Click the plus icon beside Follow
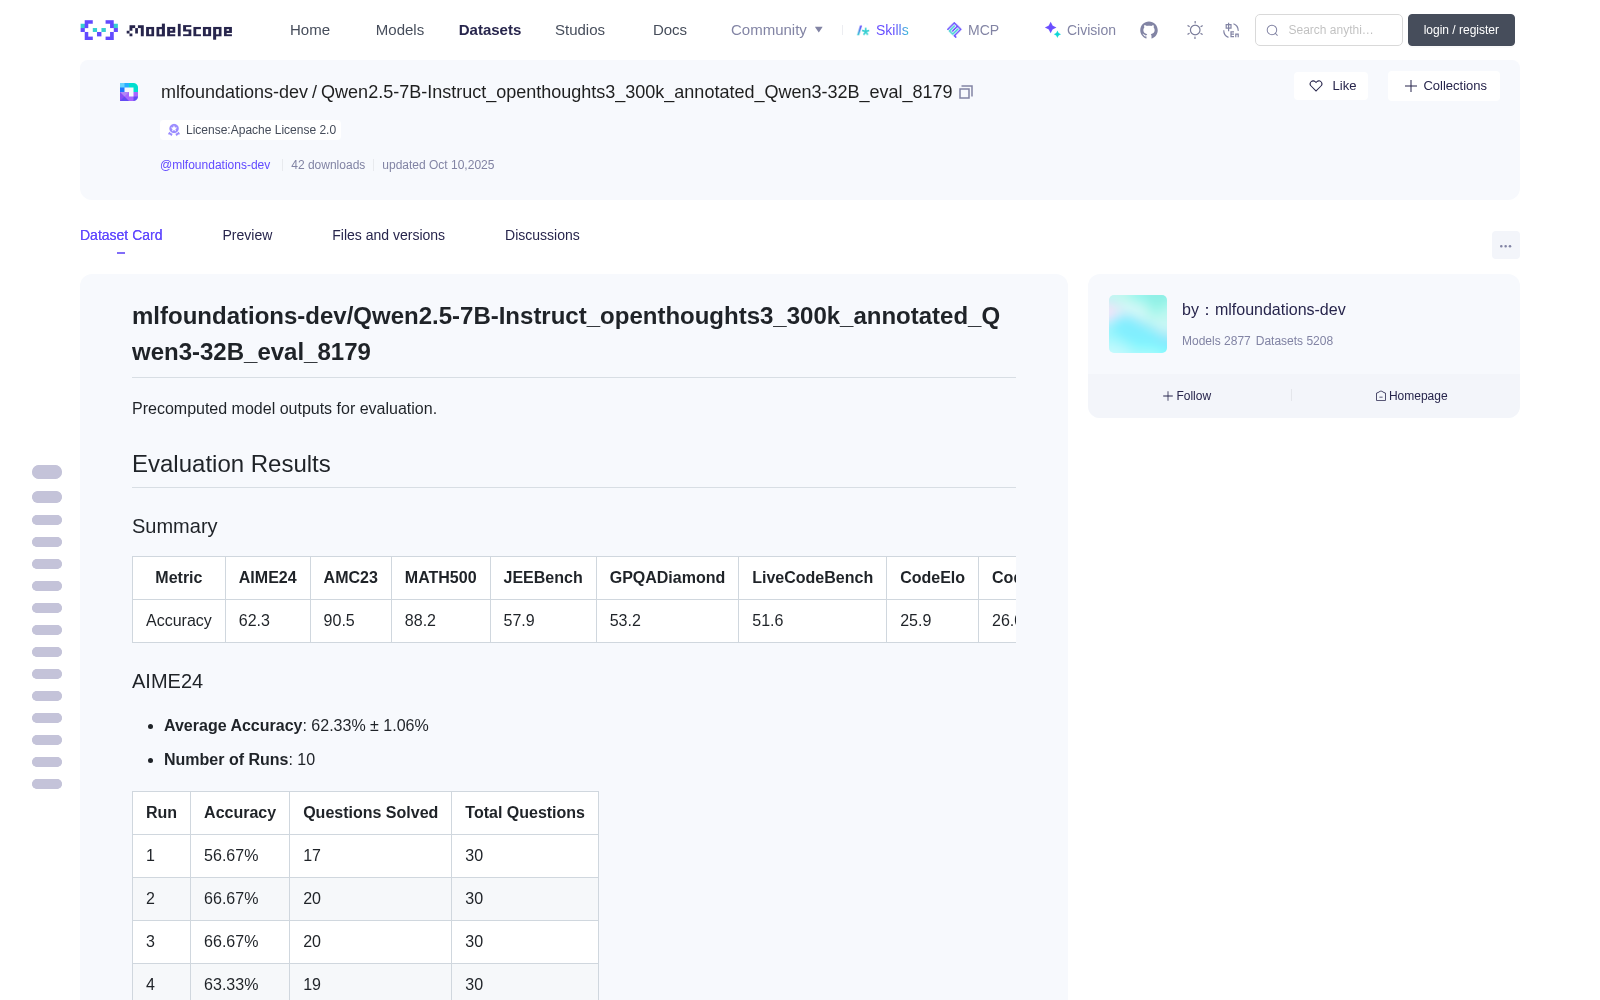This screenshot has height=1000, width=1600. coord(1168,396)
